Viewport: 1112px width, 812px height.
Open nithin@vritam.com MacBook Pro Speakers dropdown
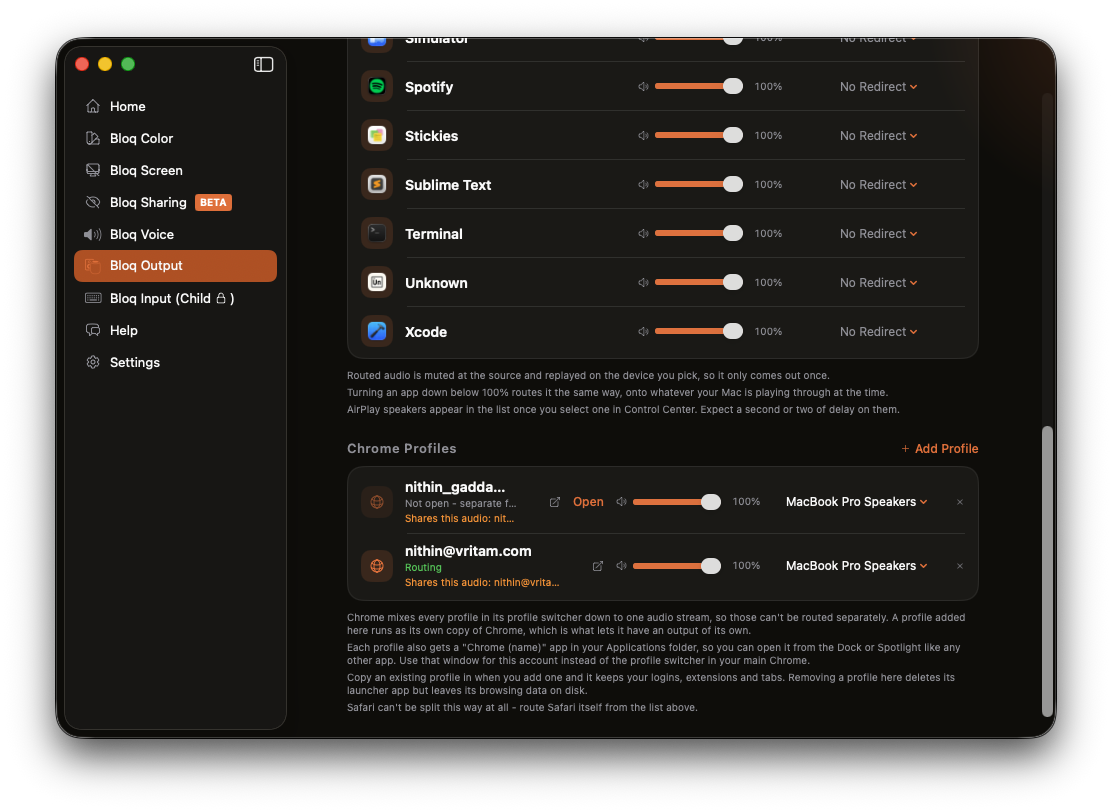857,565
